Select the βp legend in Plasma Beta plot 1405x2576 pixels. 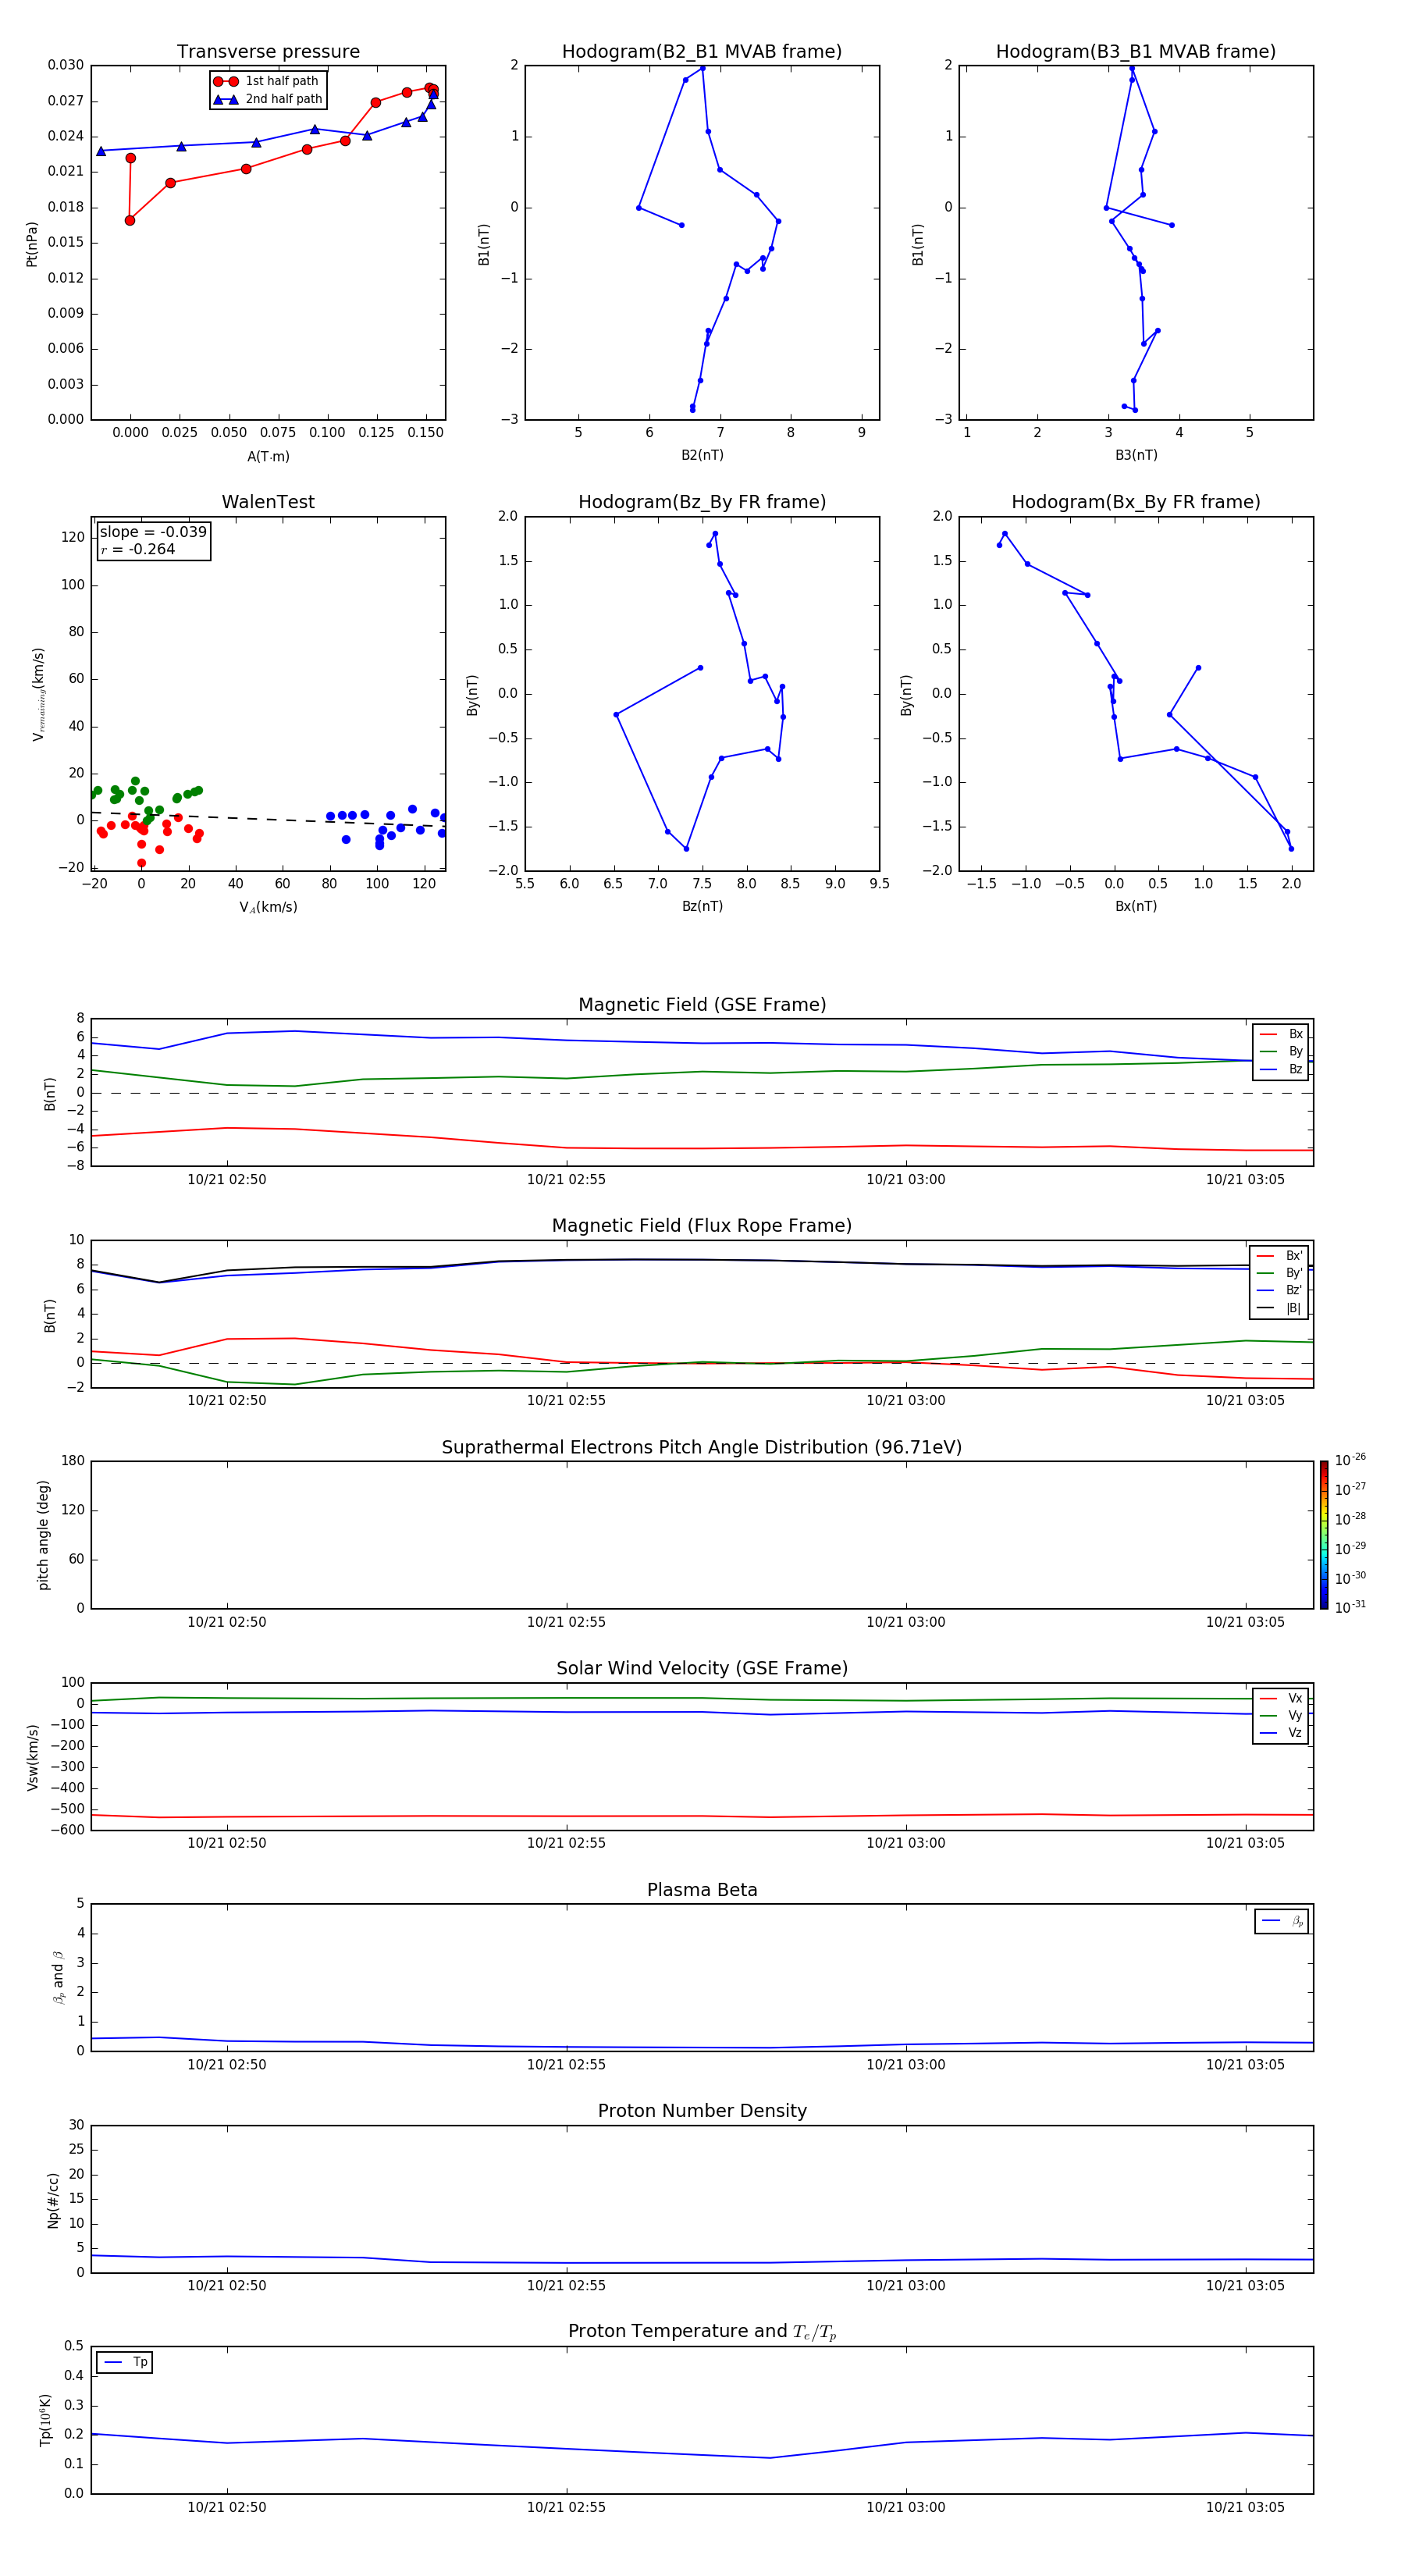1282,1921
